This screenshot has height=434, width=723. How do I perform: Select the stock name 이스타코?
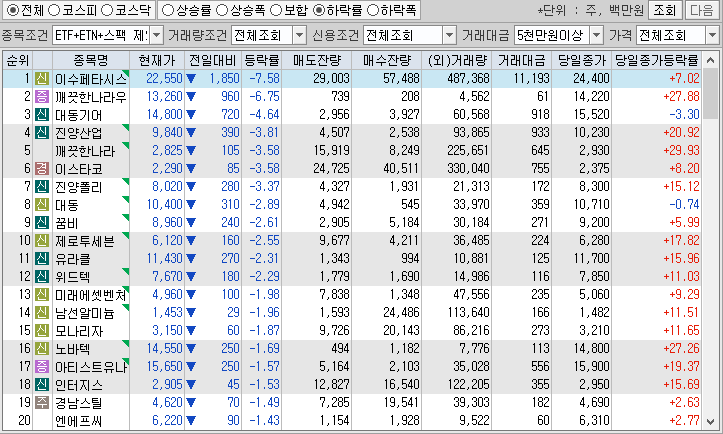(x=78, y=169)
